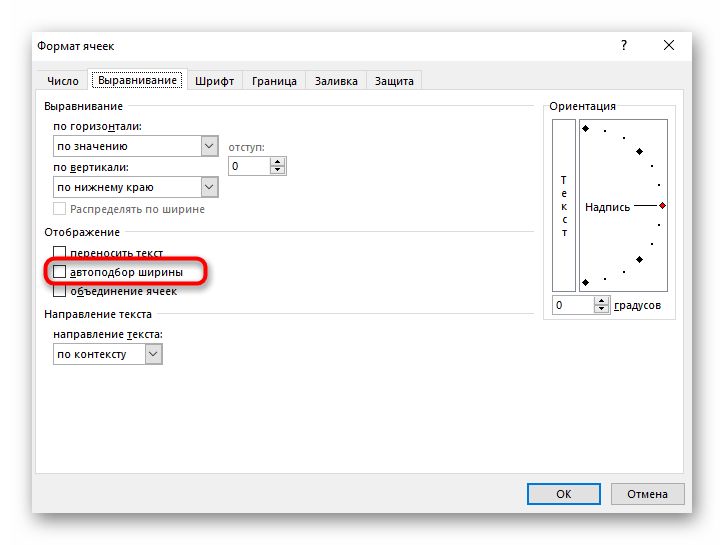Image resolution: width=724 pixels, height=545 pixels.
Task: Select the Надпись text in orientation dial
Action: click(x=607, y=207)
